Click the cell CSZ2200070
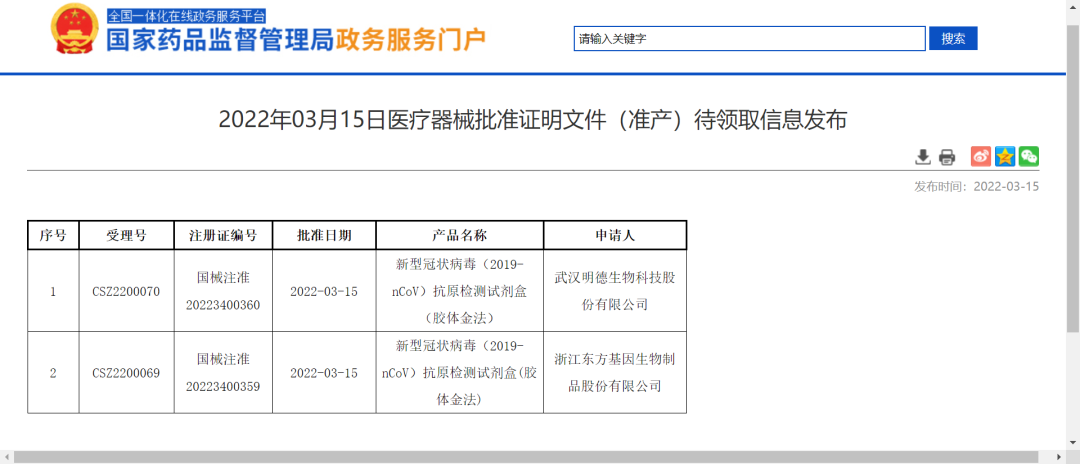The image size is (1080, 464). (126, 291)
